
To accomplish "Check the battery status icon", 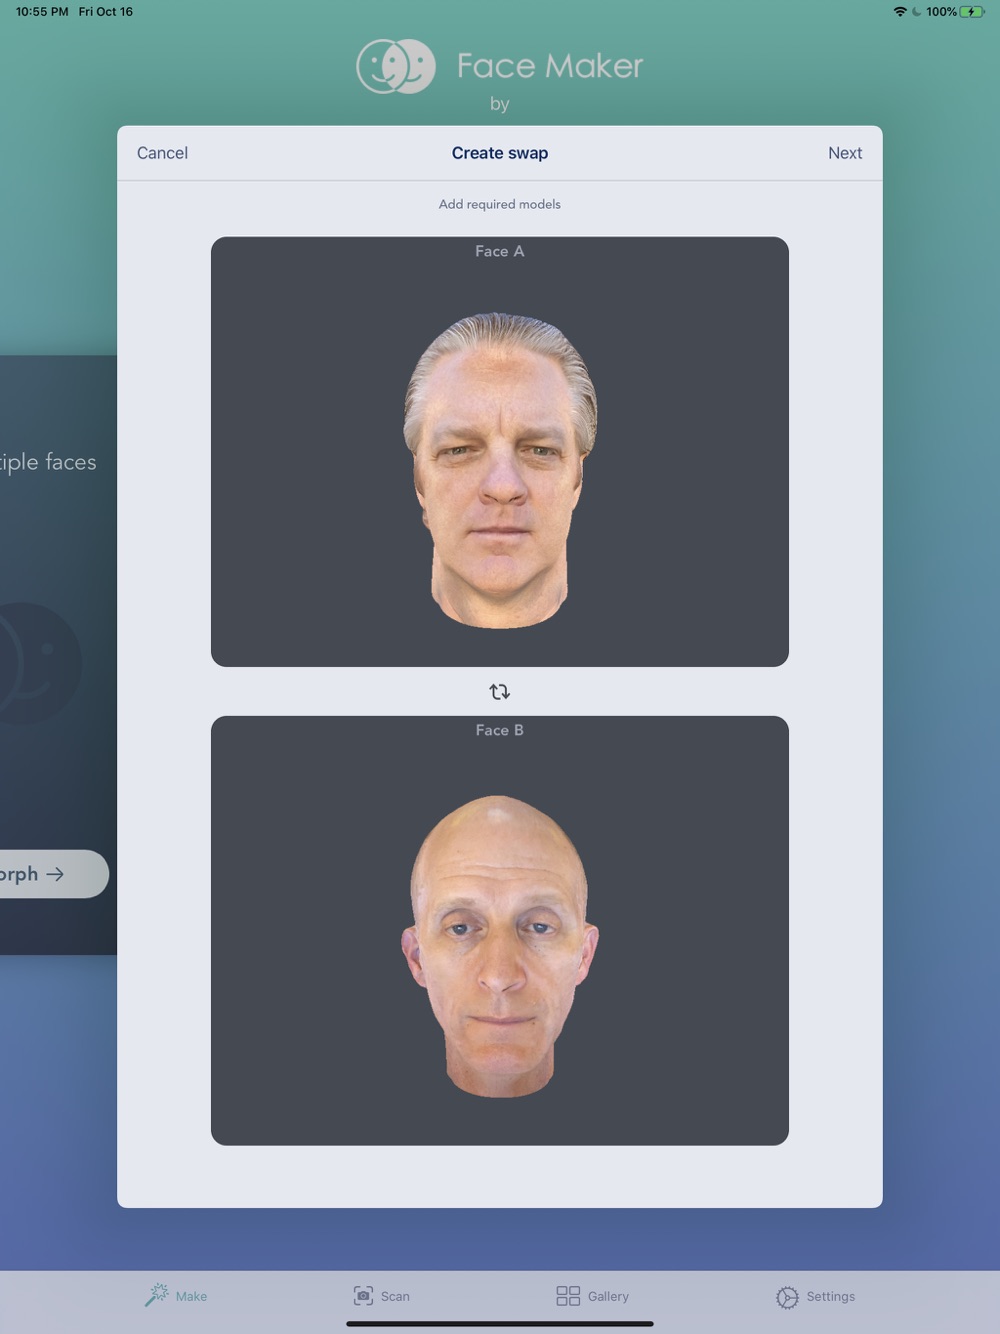I will tap(971, 12).
